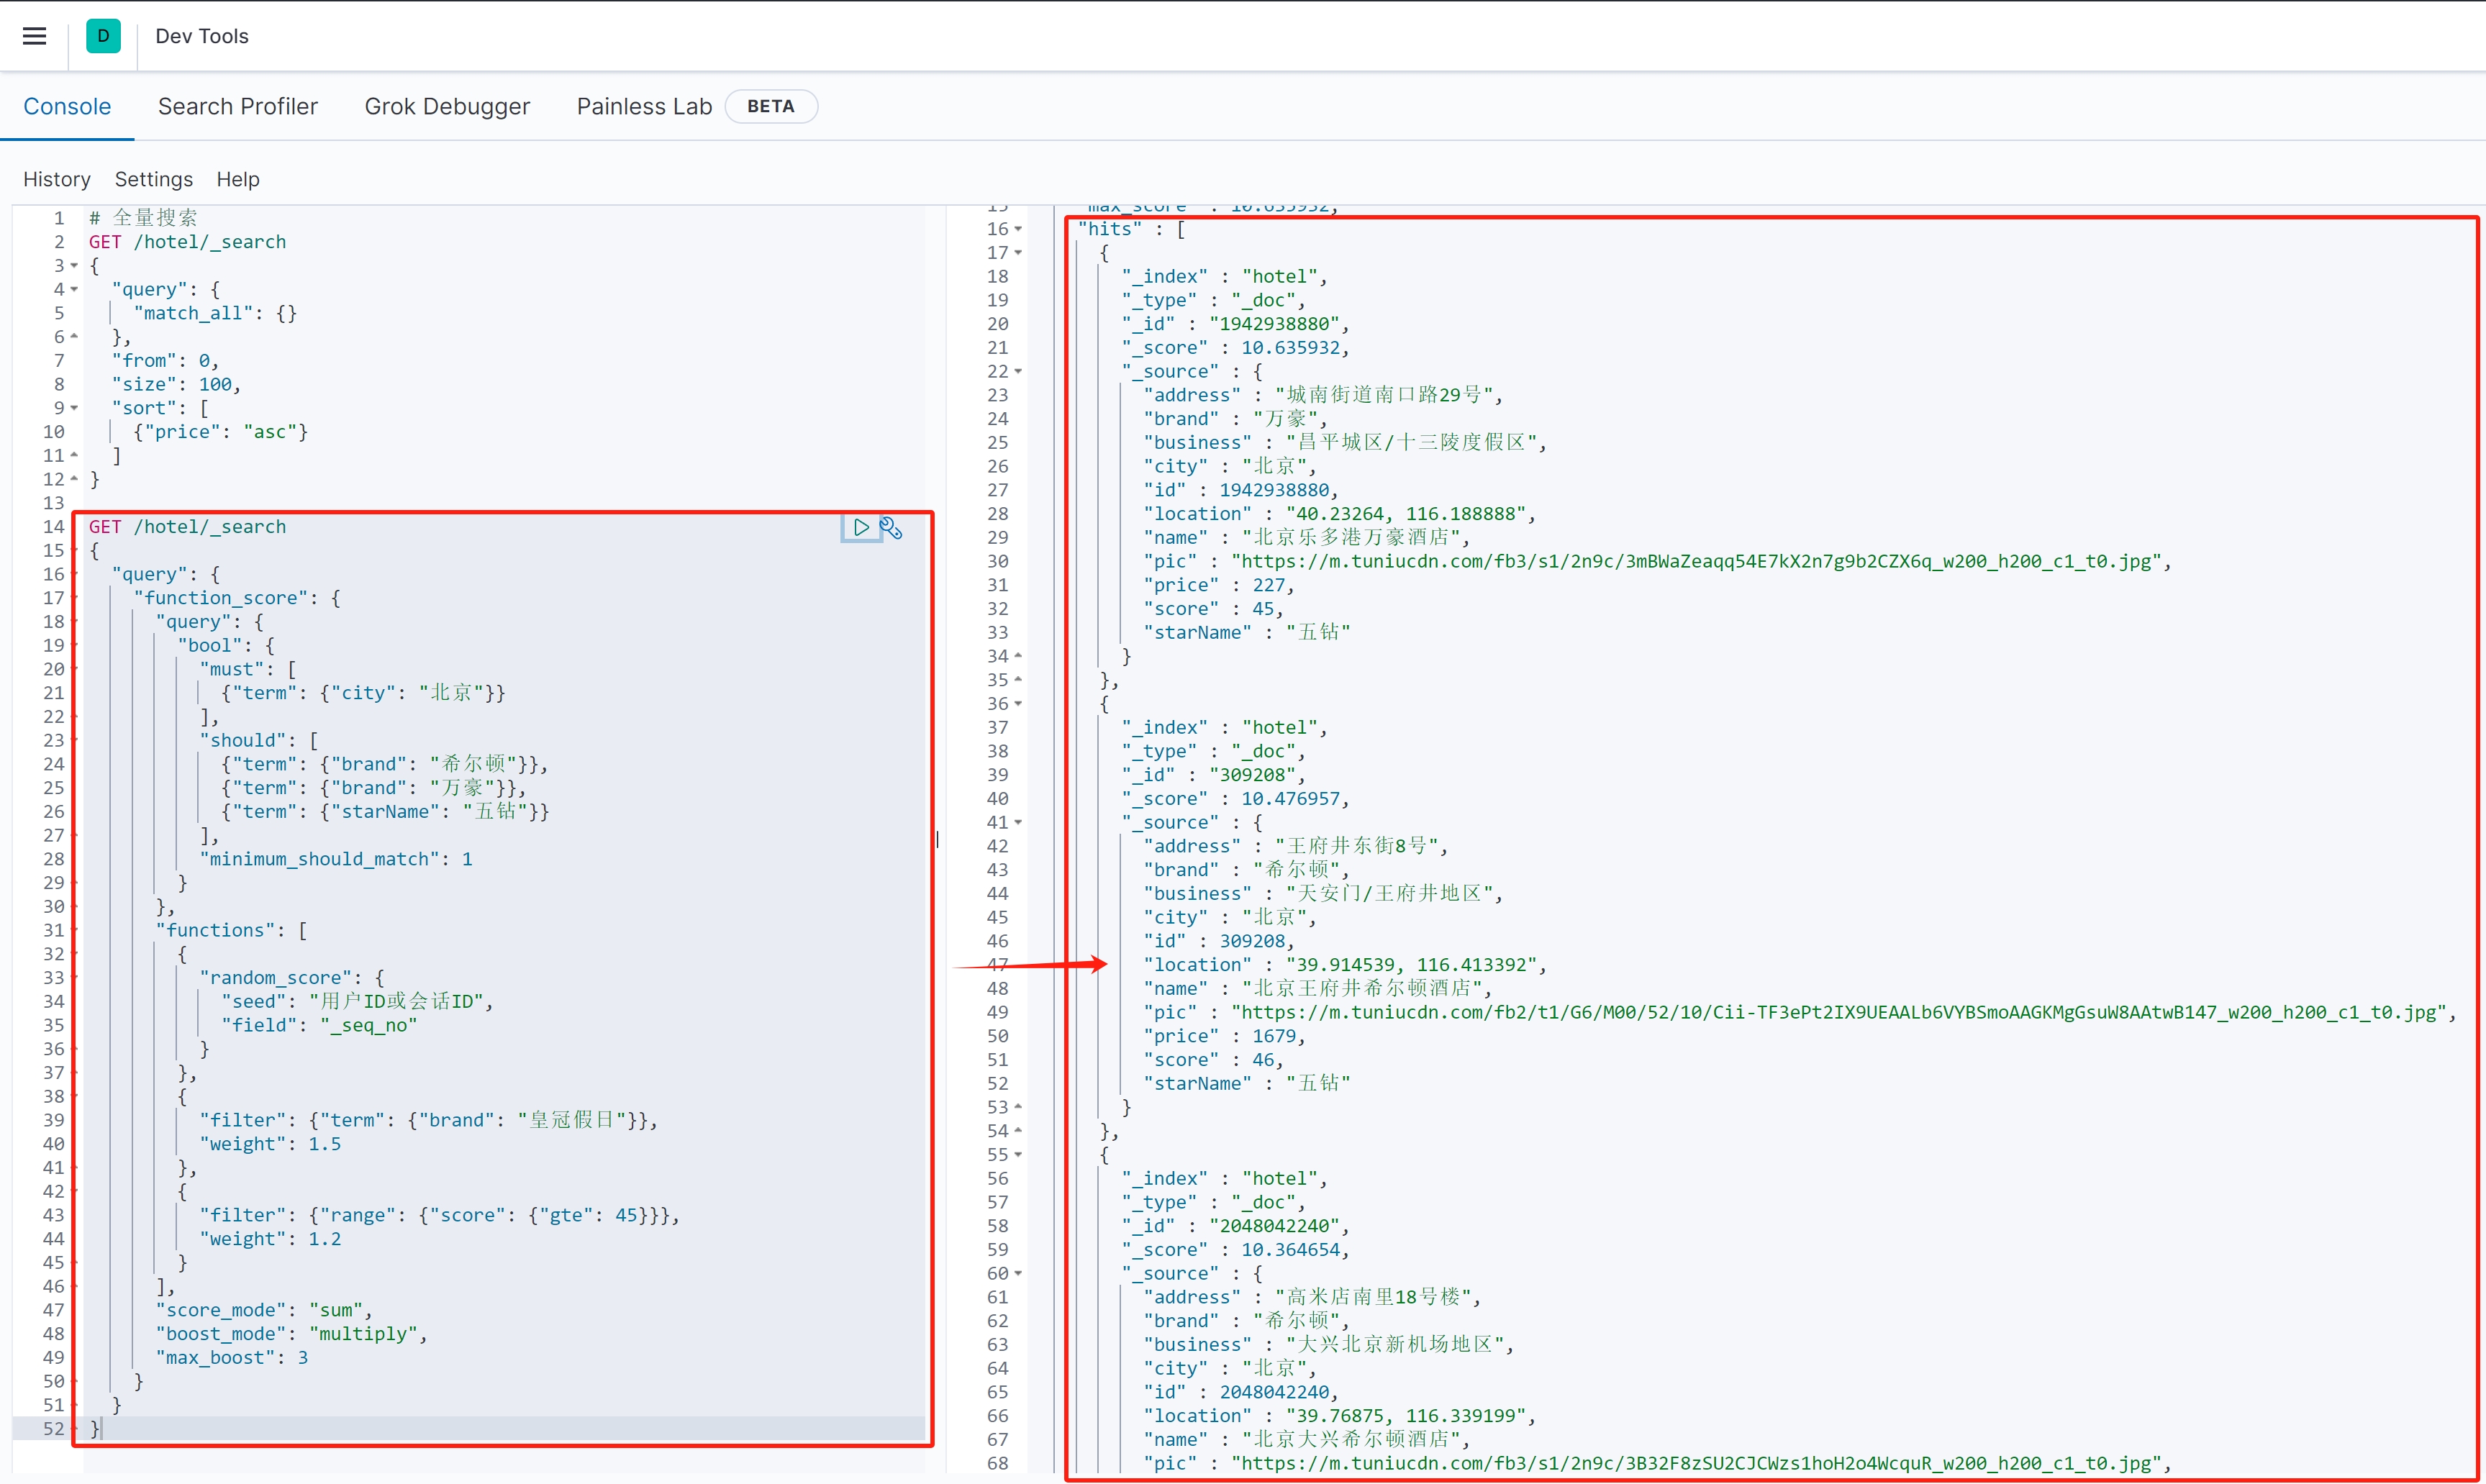Collapse editor line 3 opening brace
The width and height of the screenshot is (2486, 1484).
point(74,266)
